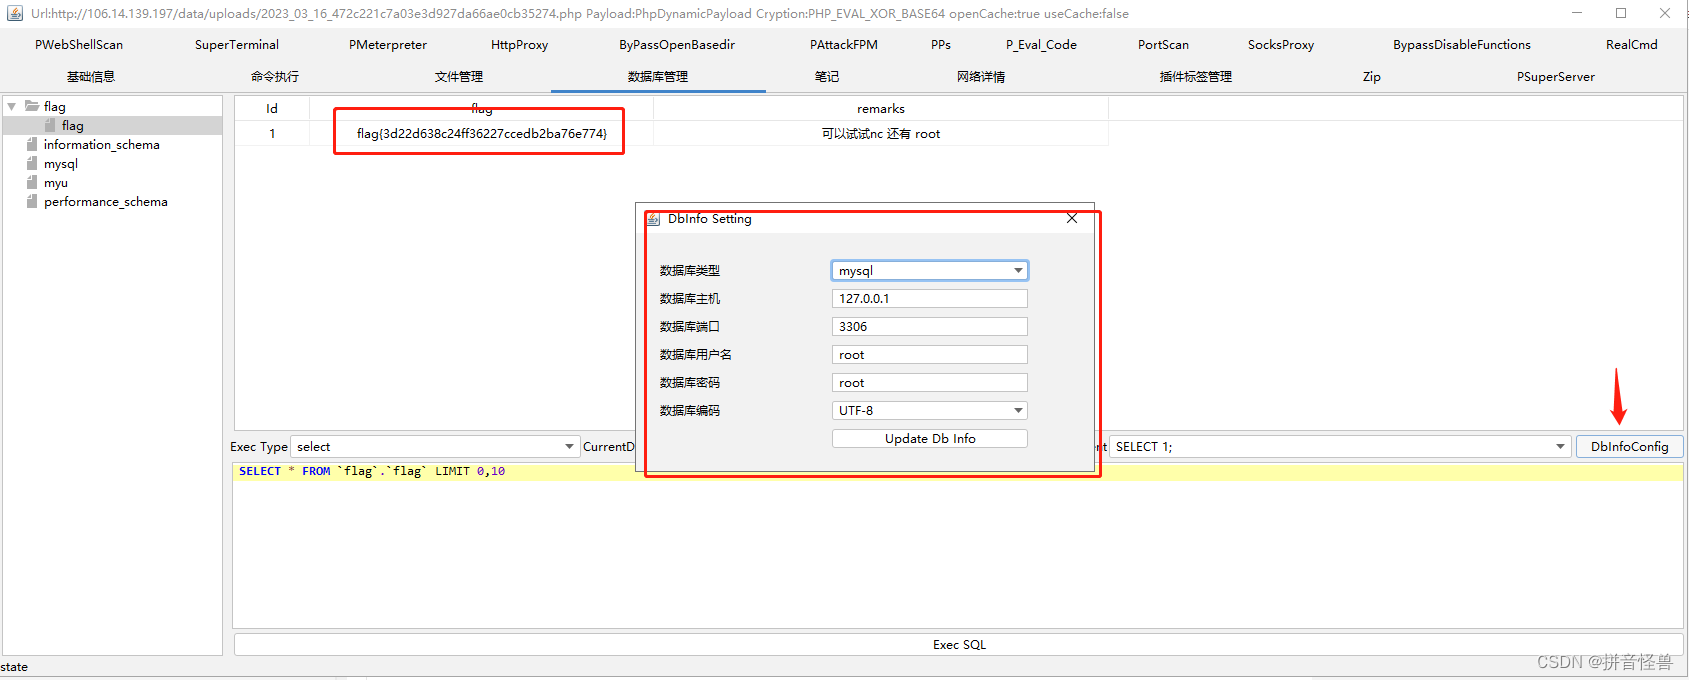Switch to the 网络详情 tab
The image size is (1689, 680).
(981, 77)
